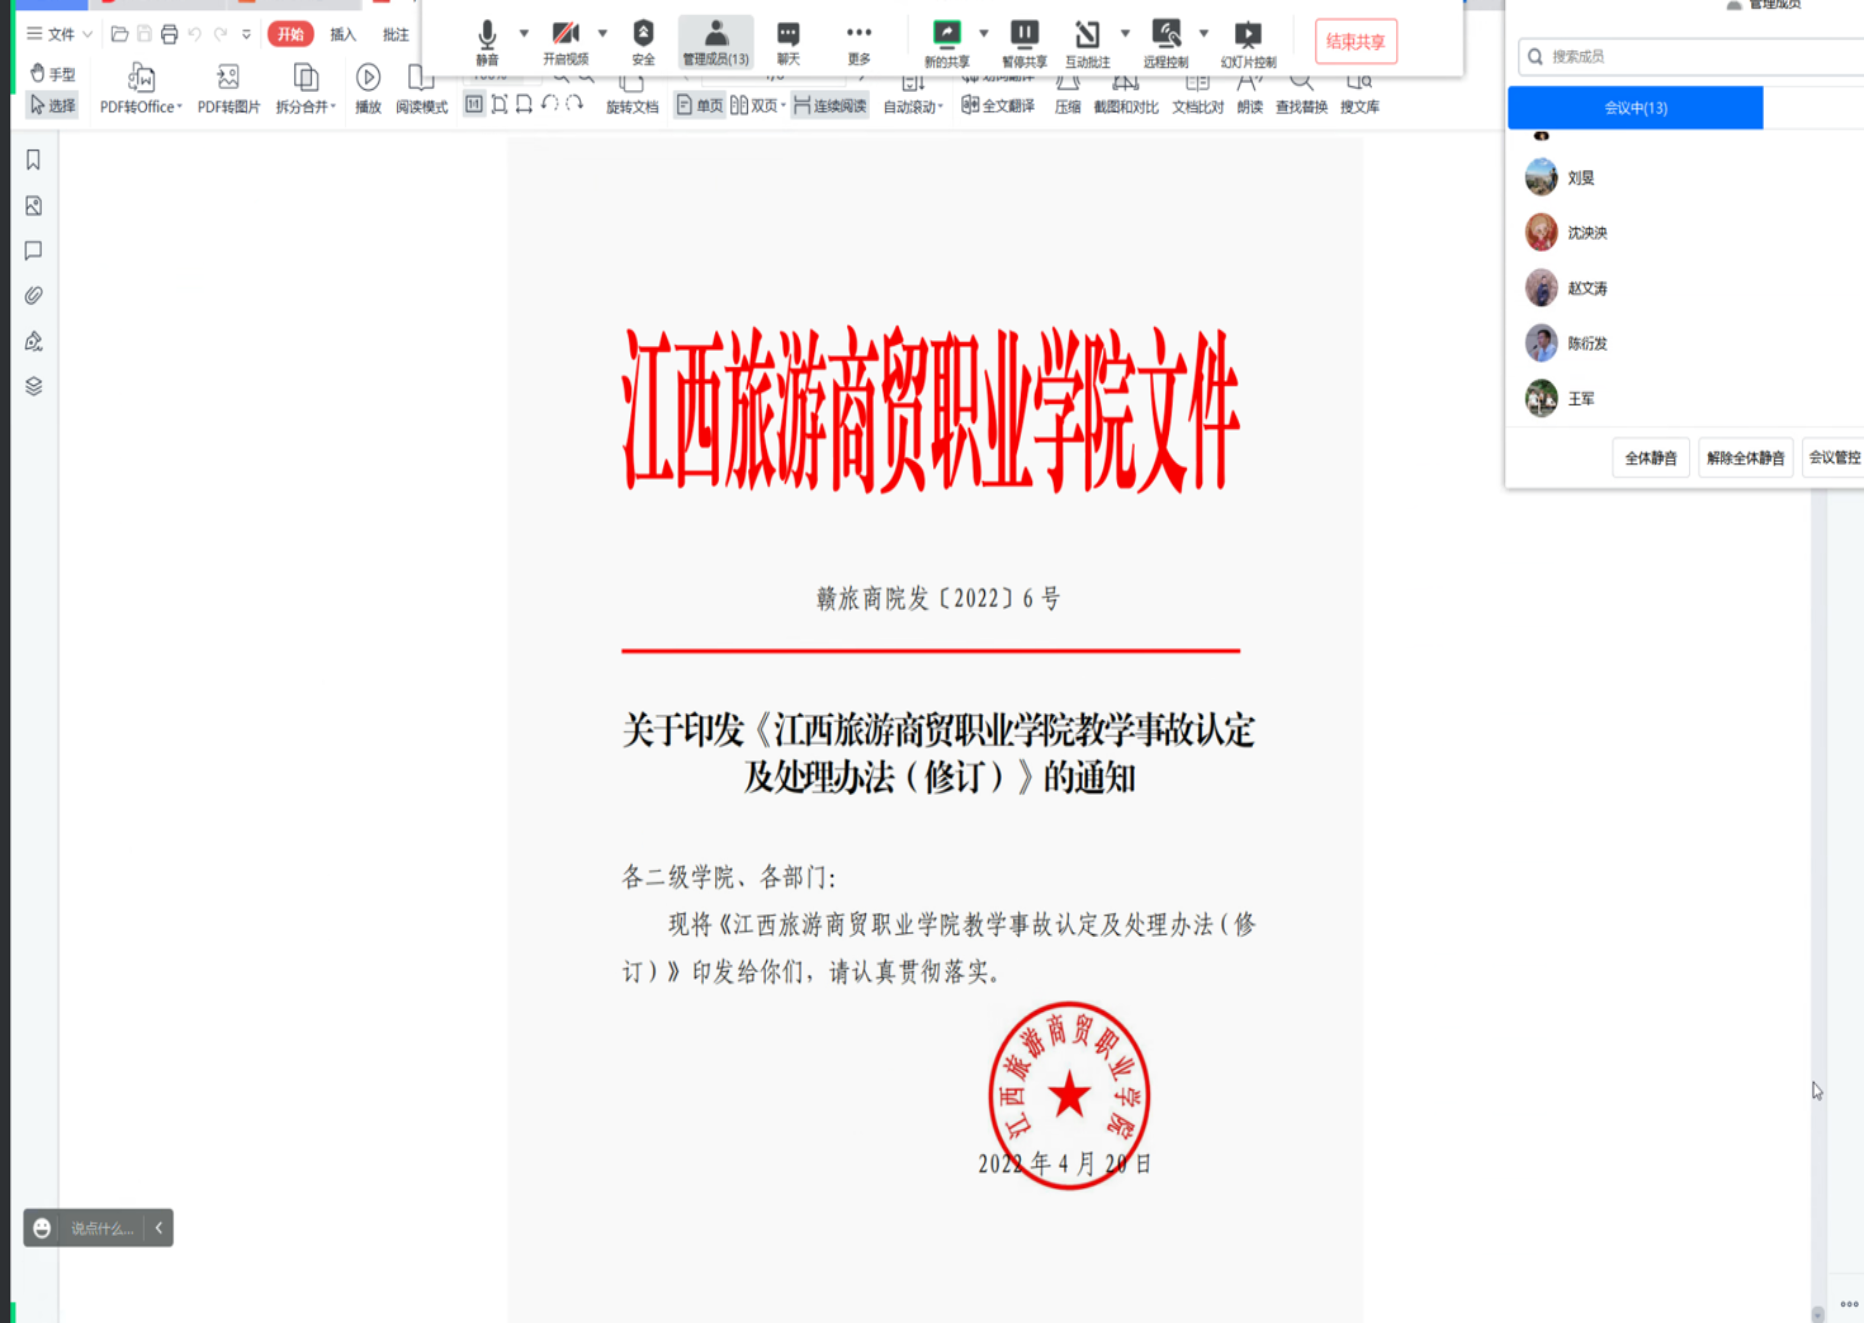Click the Play button in the PDF toolbar
The height and width of the screenshot is (1323, 1865).
coord(368,88)
